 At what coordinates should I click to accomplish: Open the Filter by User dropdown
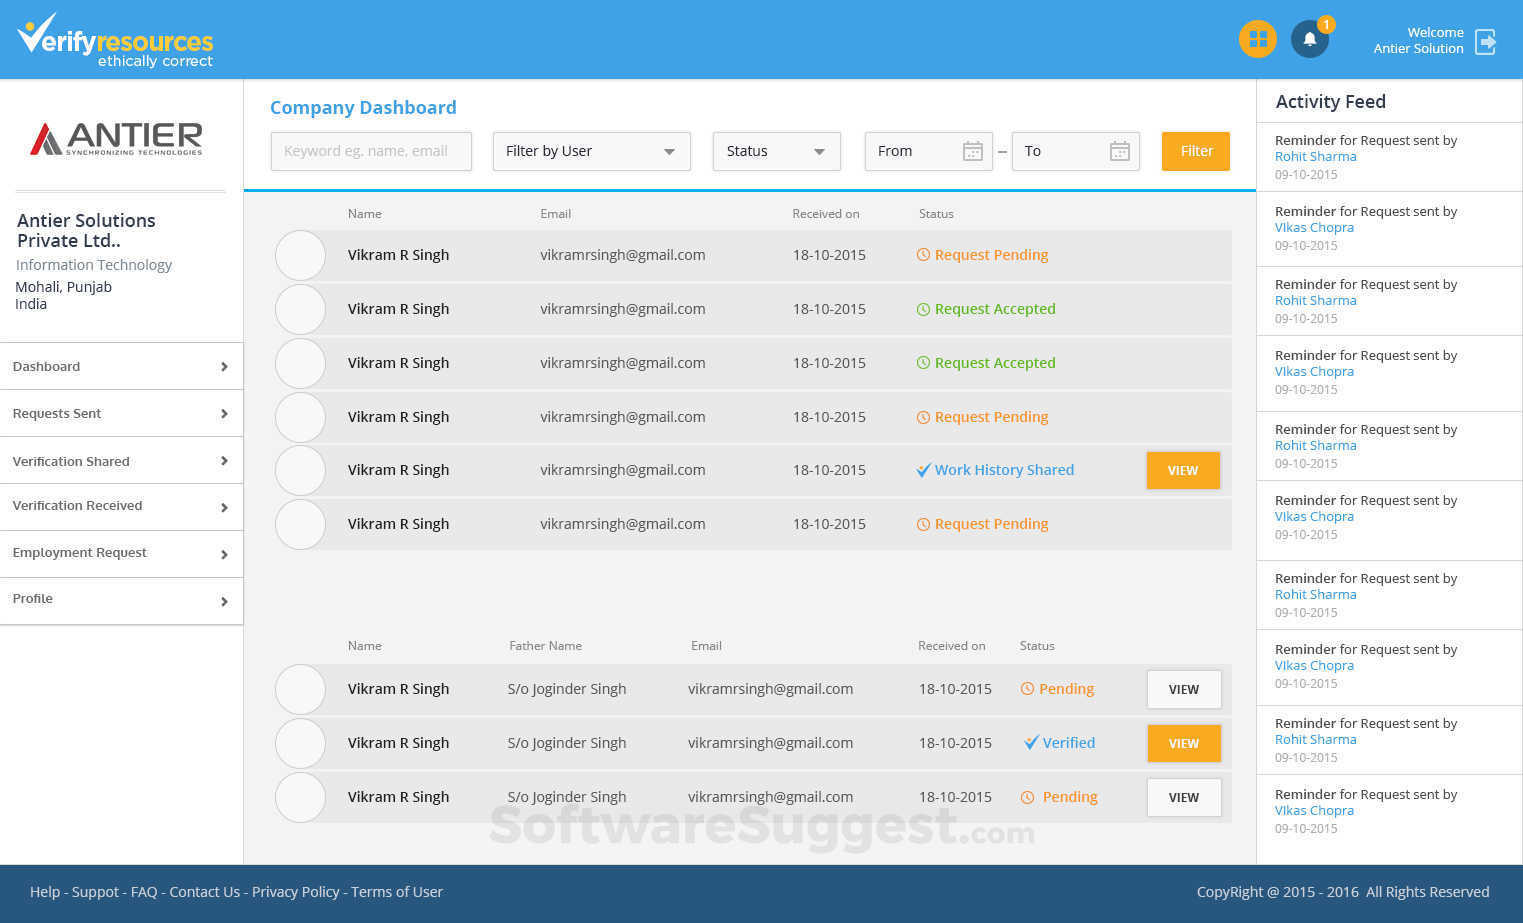click(590, 151)
